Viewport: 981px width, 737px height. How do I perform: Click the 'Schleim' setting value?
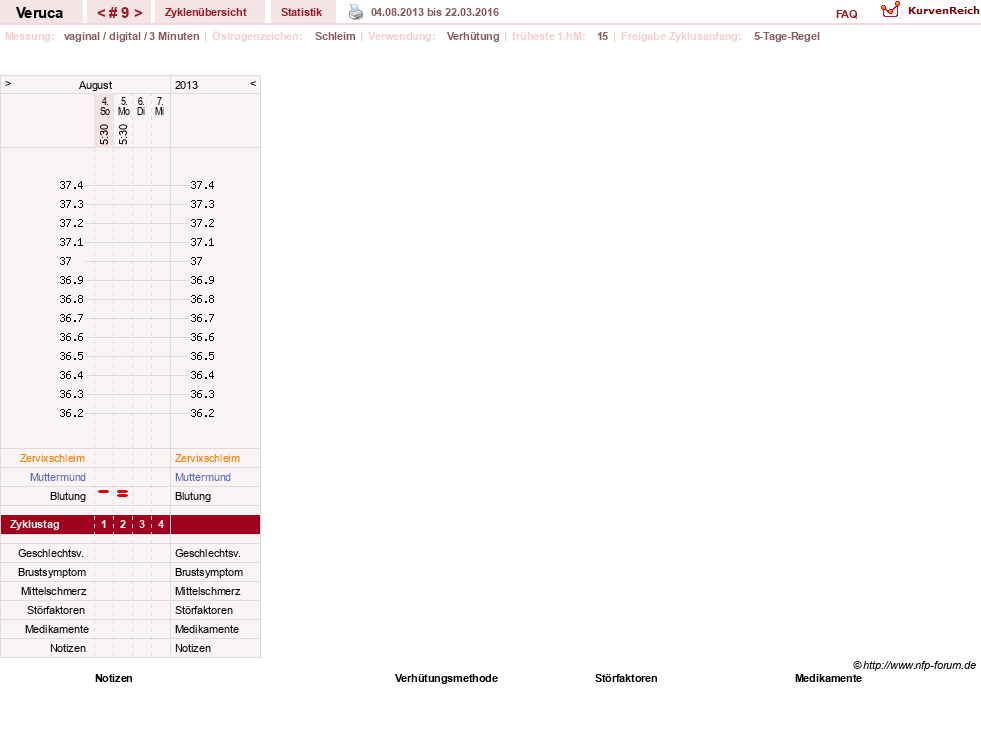tap(335, 36)
